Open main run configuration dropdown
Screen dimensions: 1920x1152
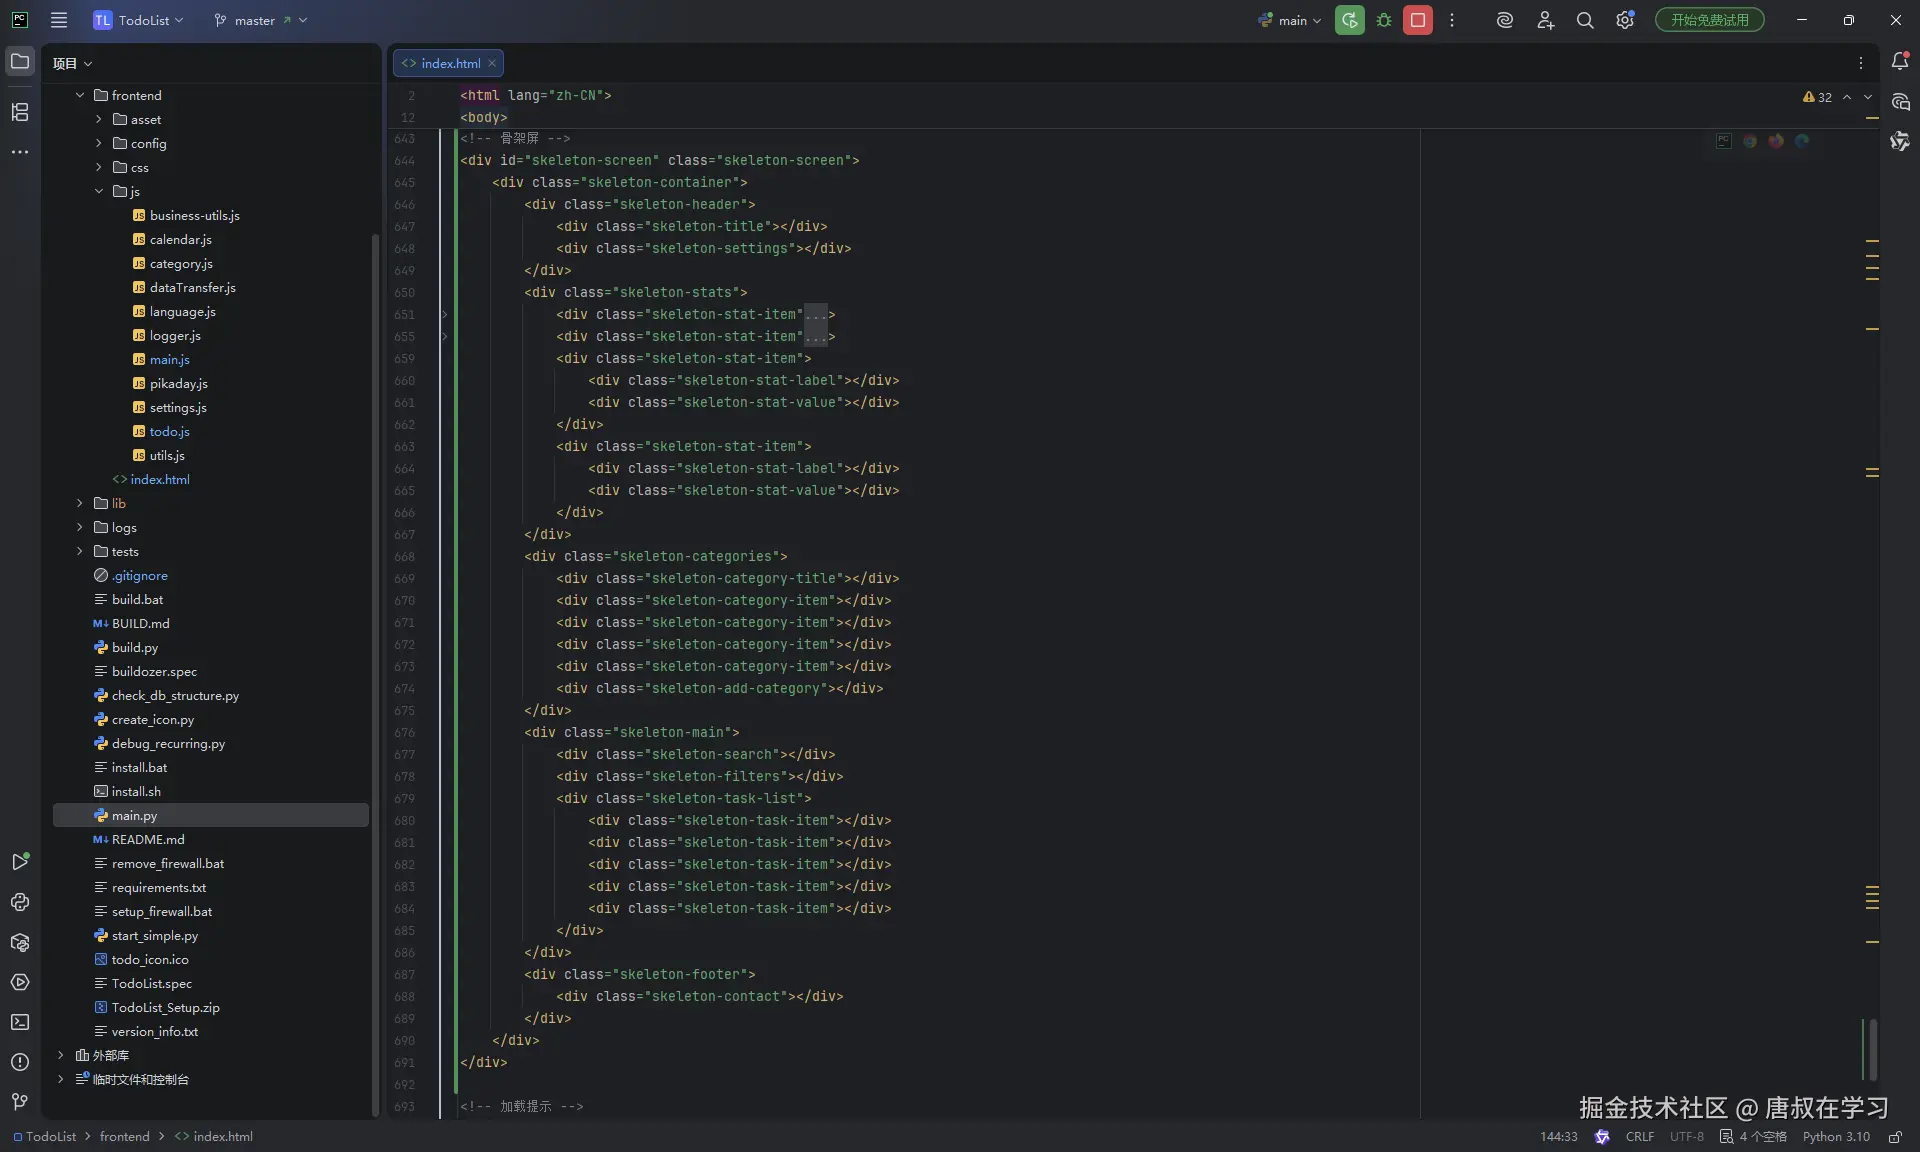[x=1291, y=20]
